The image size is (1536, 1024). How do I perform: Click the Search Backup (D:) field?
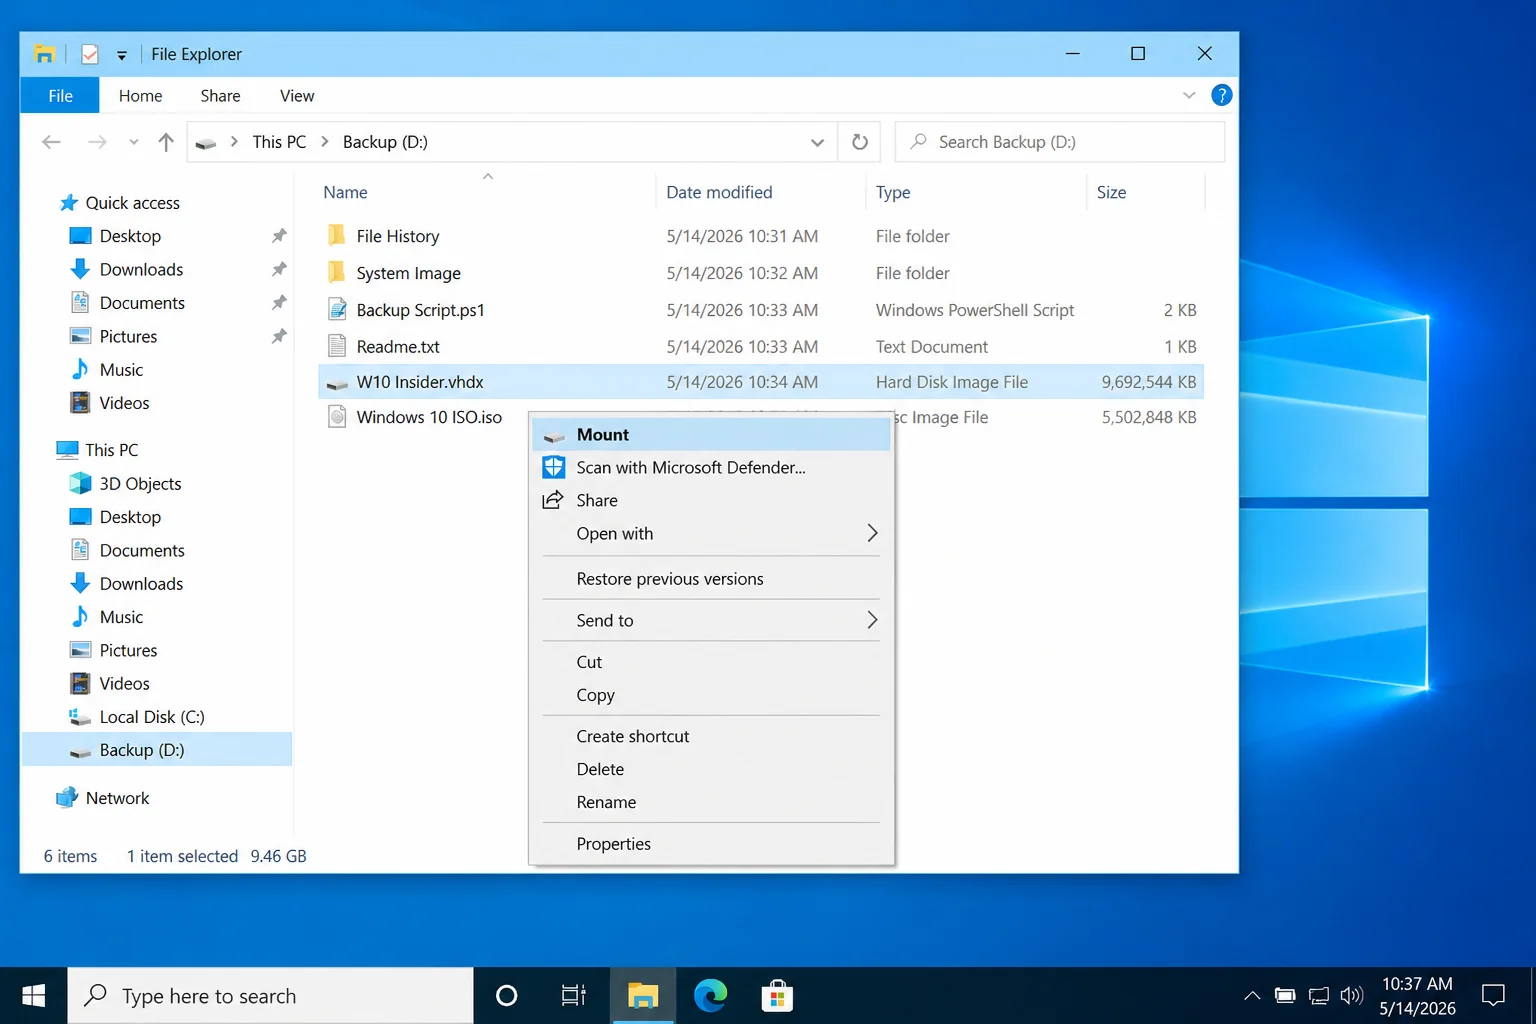[x=1060, y=142]
